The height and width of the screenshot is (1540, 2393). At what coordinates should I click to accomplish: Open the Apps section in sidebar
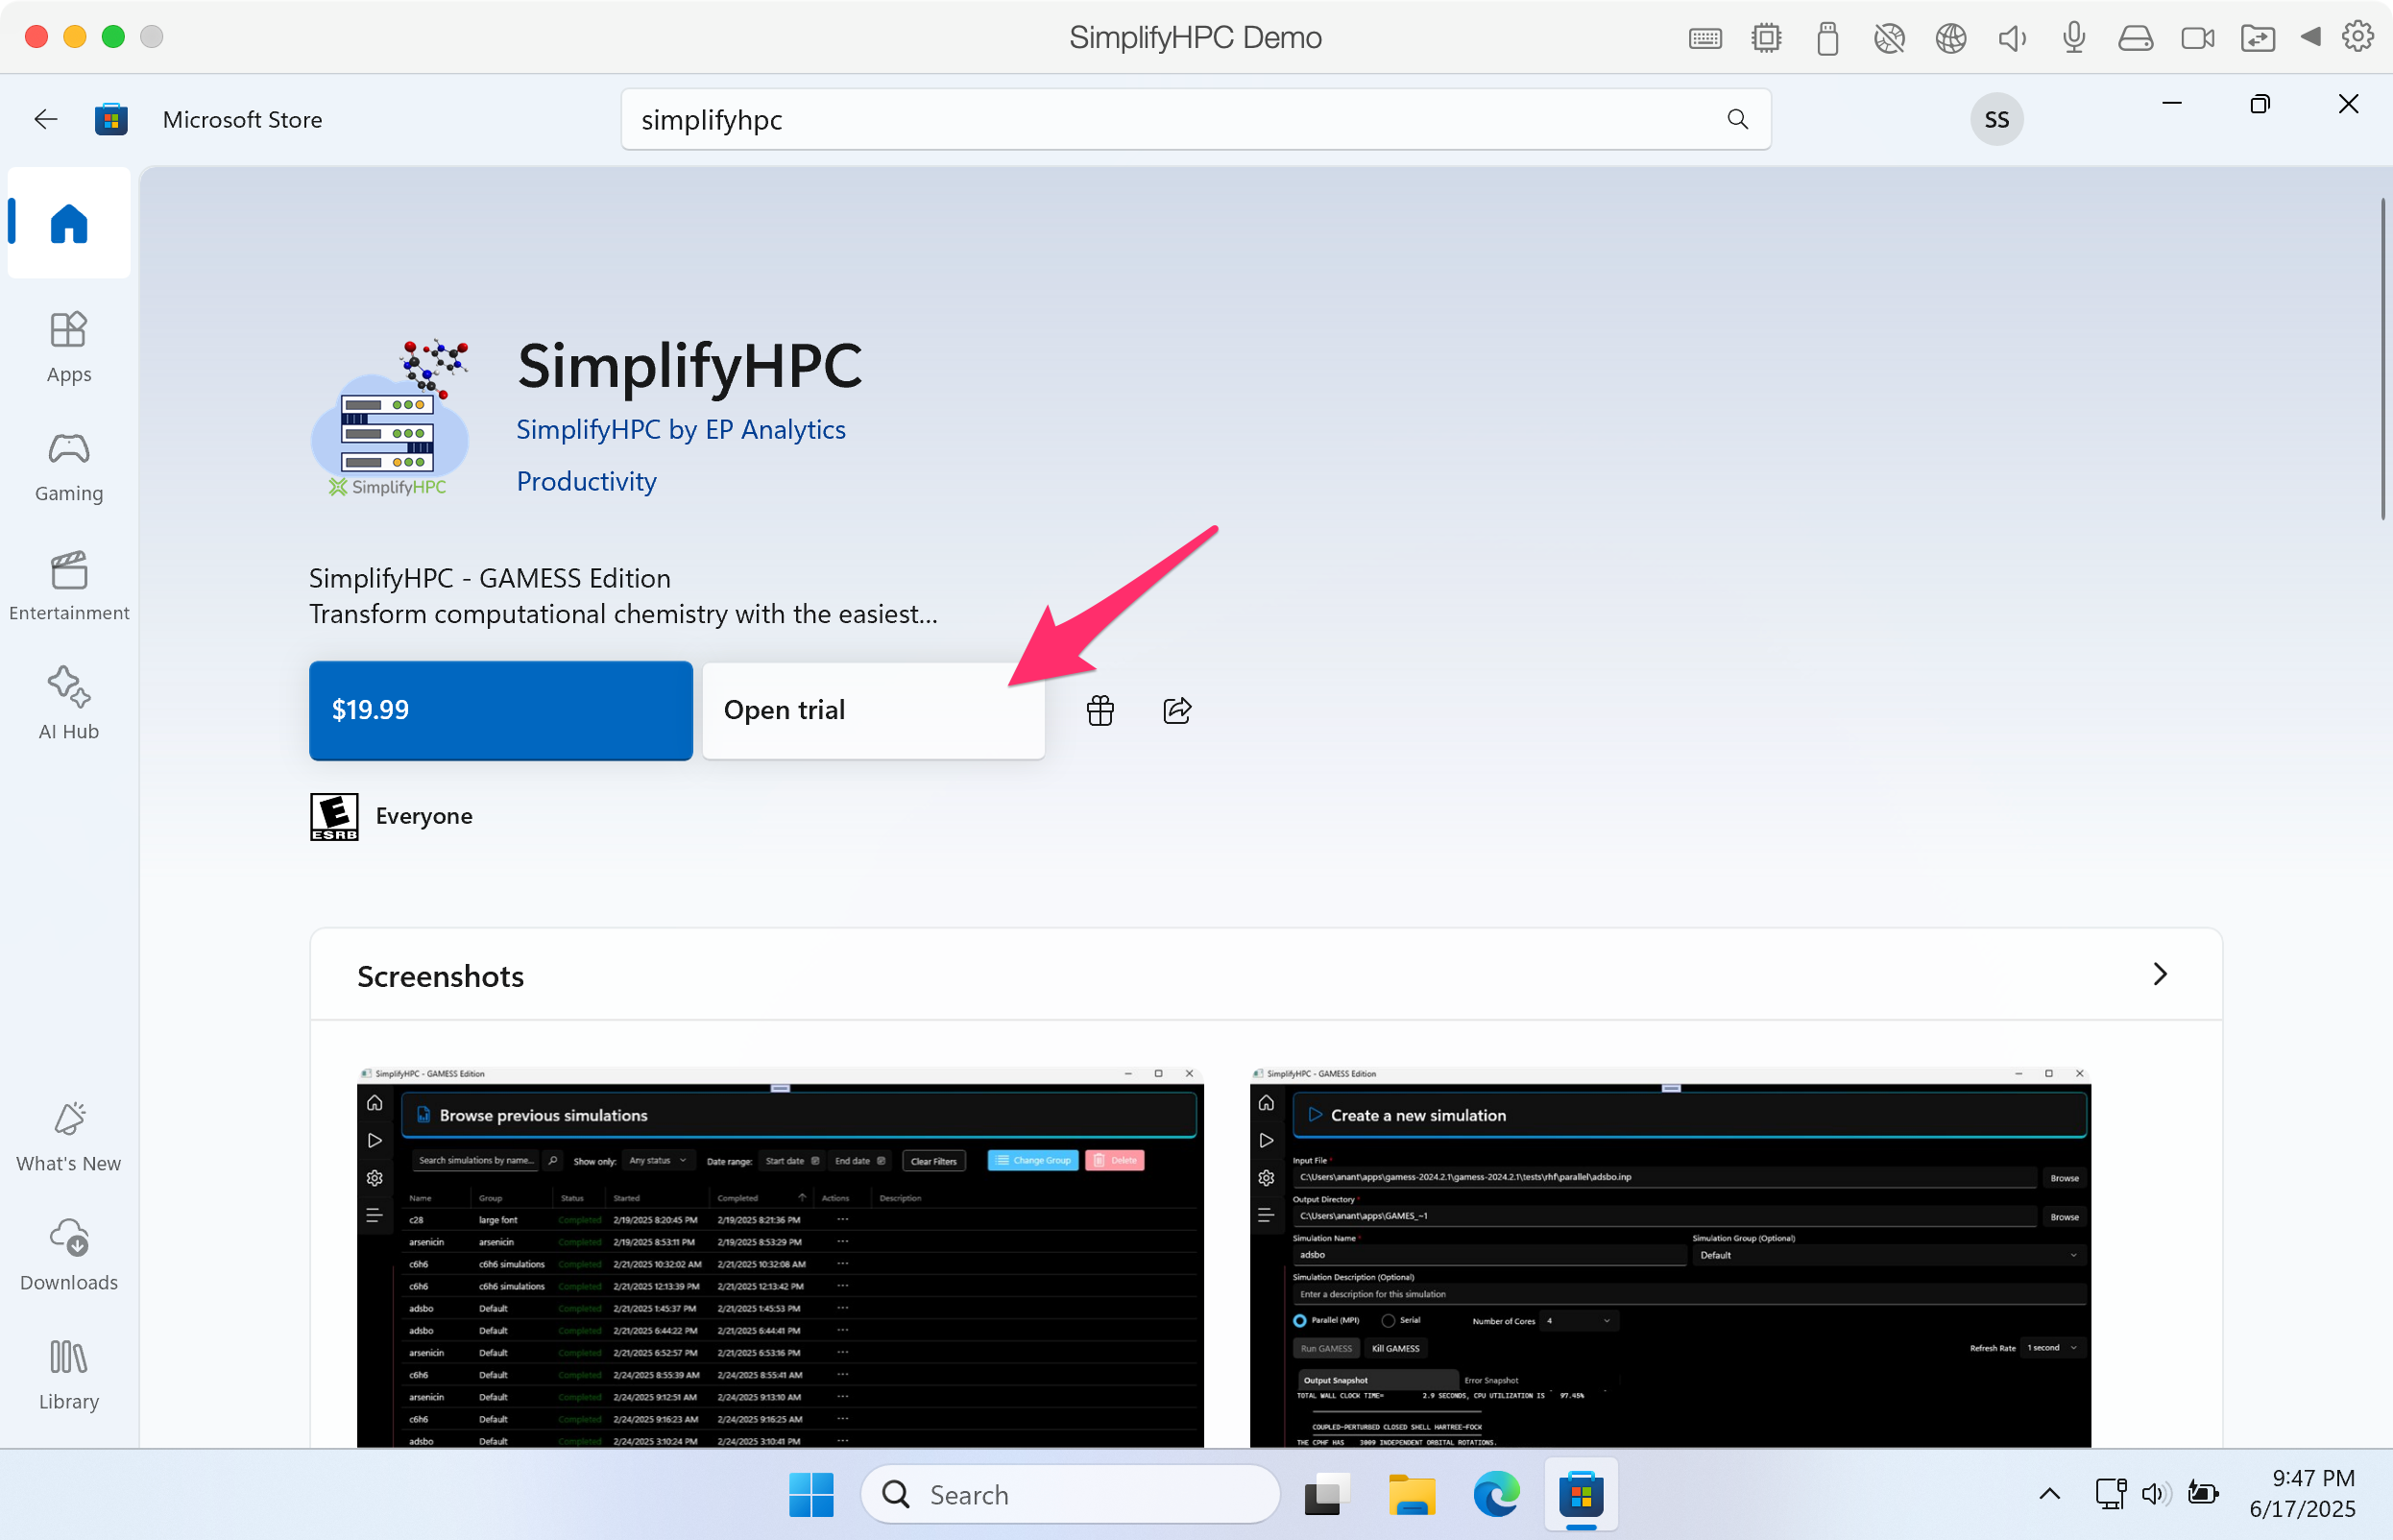[x=68, y=346]
